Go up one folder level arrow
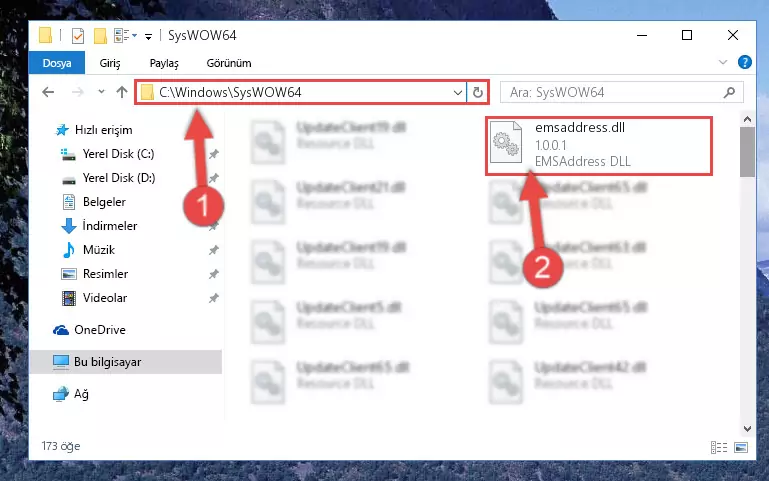This screenshot has height=481, width=769. [122, 92]
